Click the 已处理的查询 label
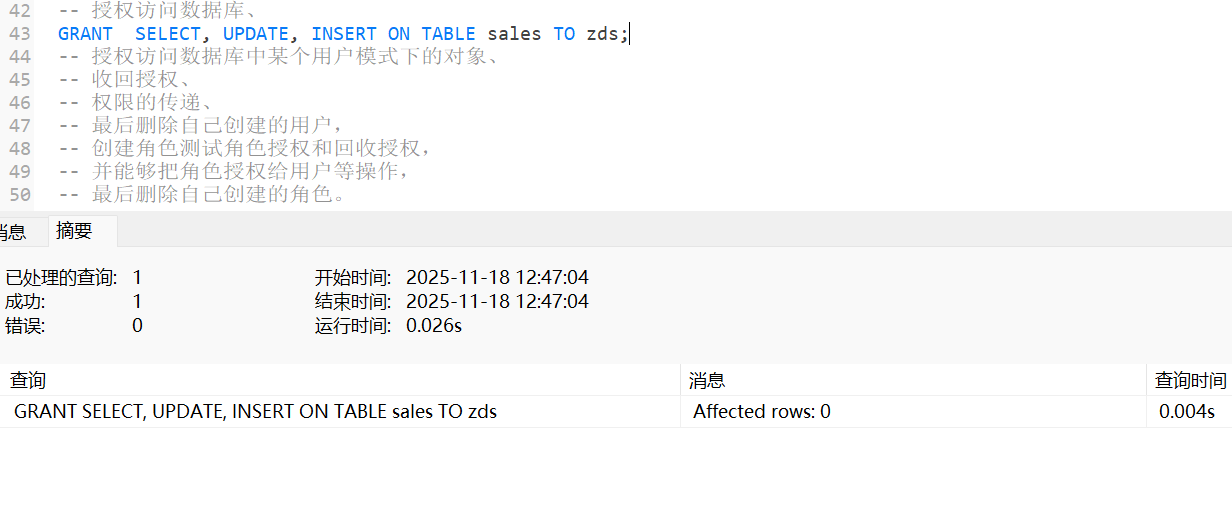 coord(61,277)
